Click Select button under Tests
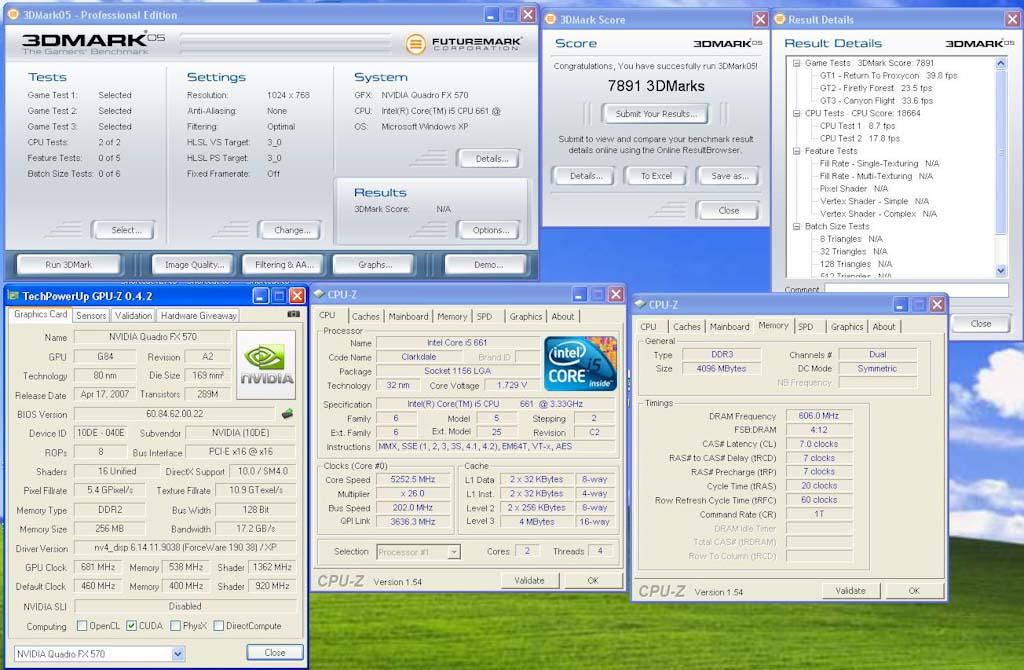 [x=125, y=230]
